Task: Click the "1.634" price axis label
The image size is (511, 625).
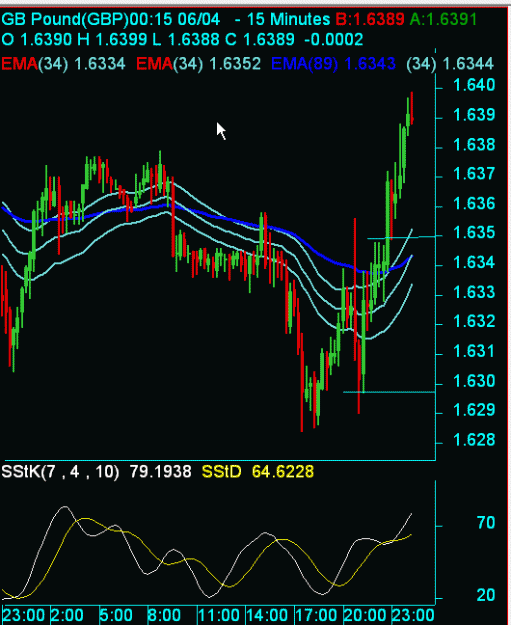Action: coord(474,262)
